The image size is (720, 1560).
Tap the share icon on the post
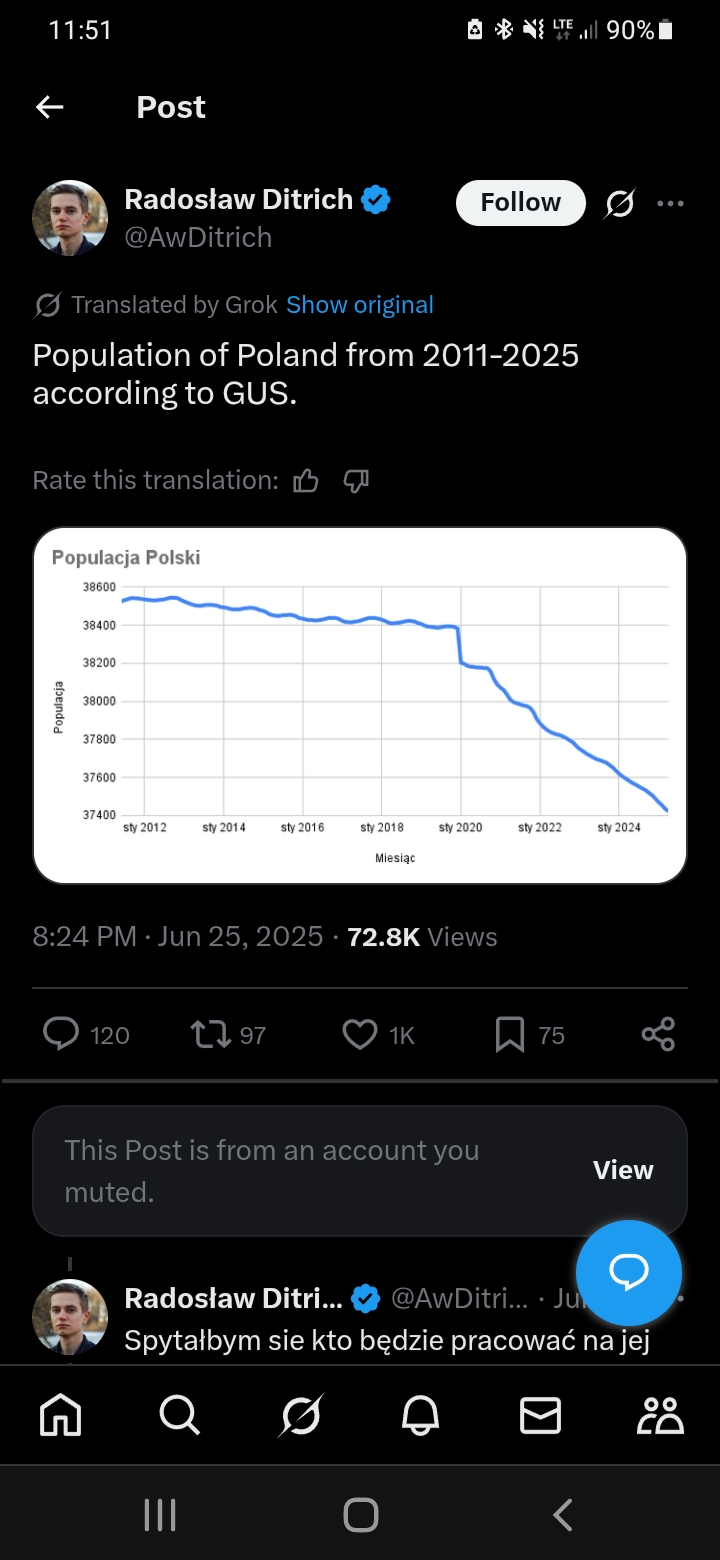pyautogui.click(x=658, y=1034)
